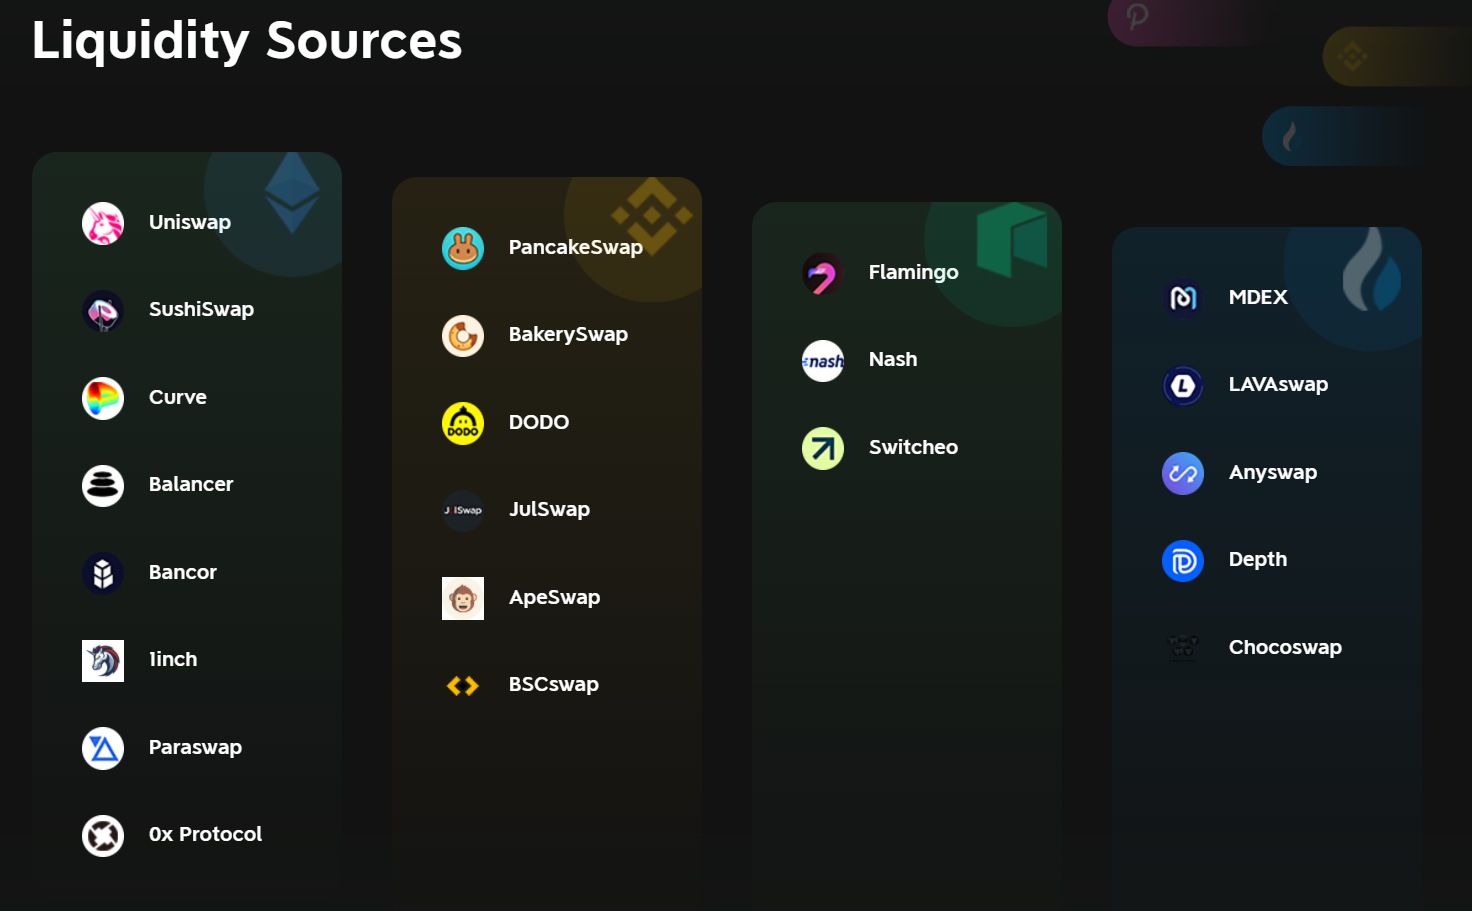
Task: Click the Depth name text
Action: [1258, 559]
